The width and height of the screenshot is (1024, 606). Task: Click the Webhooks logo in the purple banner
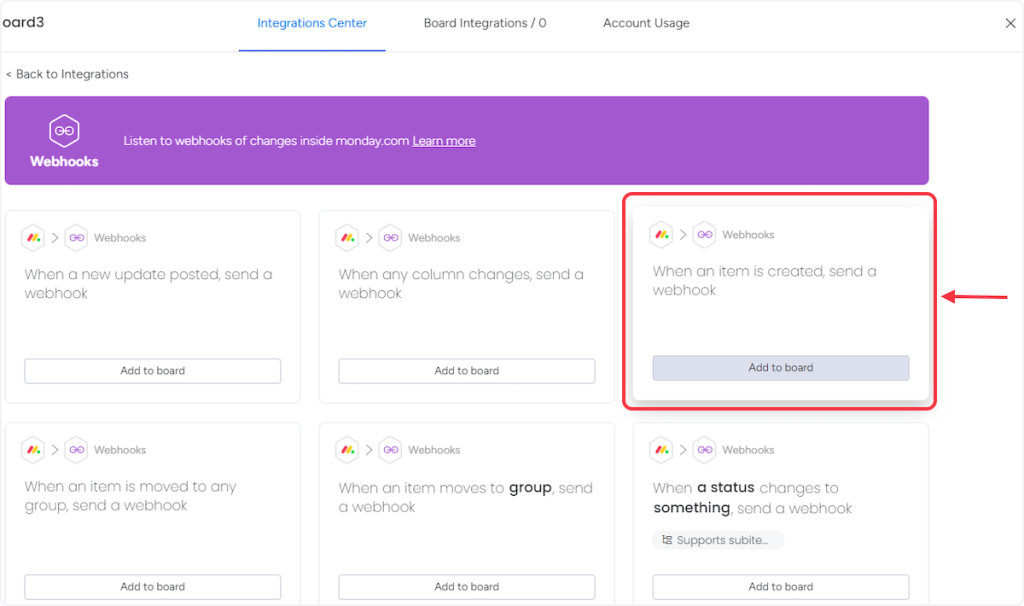pyautogui.click(x=64, y=132)
